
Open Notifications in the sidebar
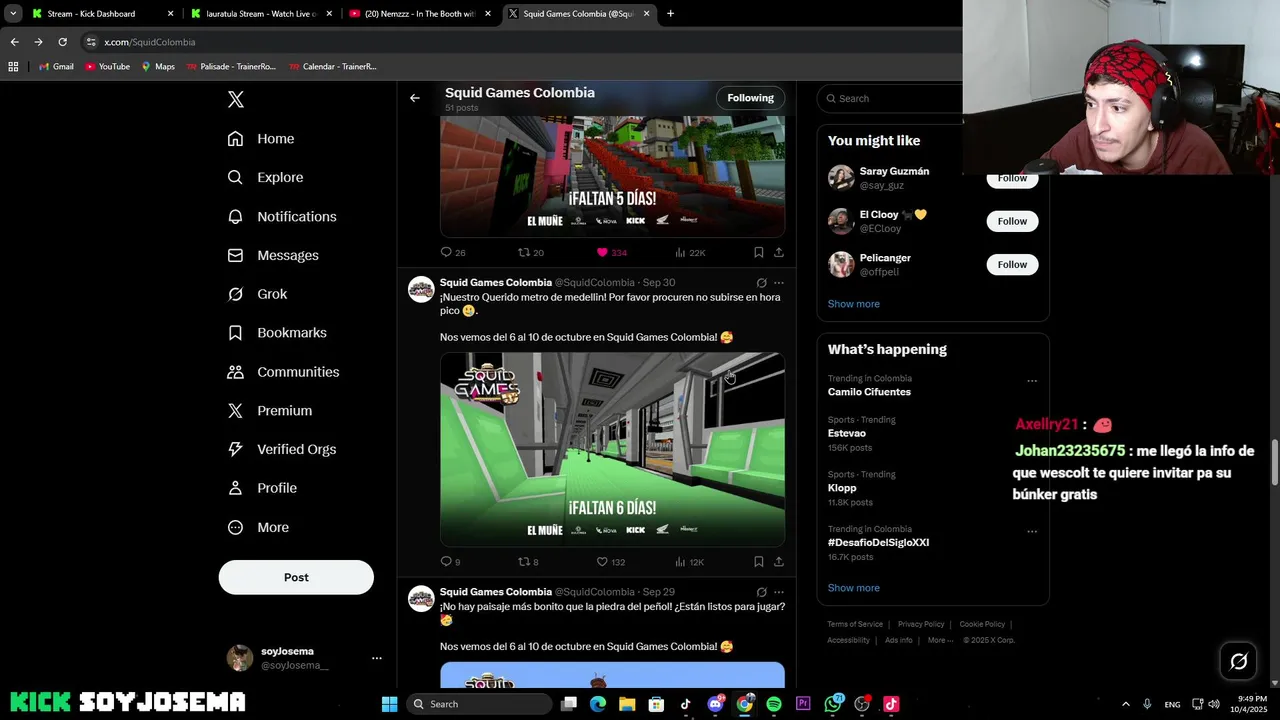[282, 216]
